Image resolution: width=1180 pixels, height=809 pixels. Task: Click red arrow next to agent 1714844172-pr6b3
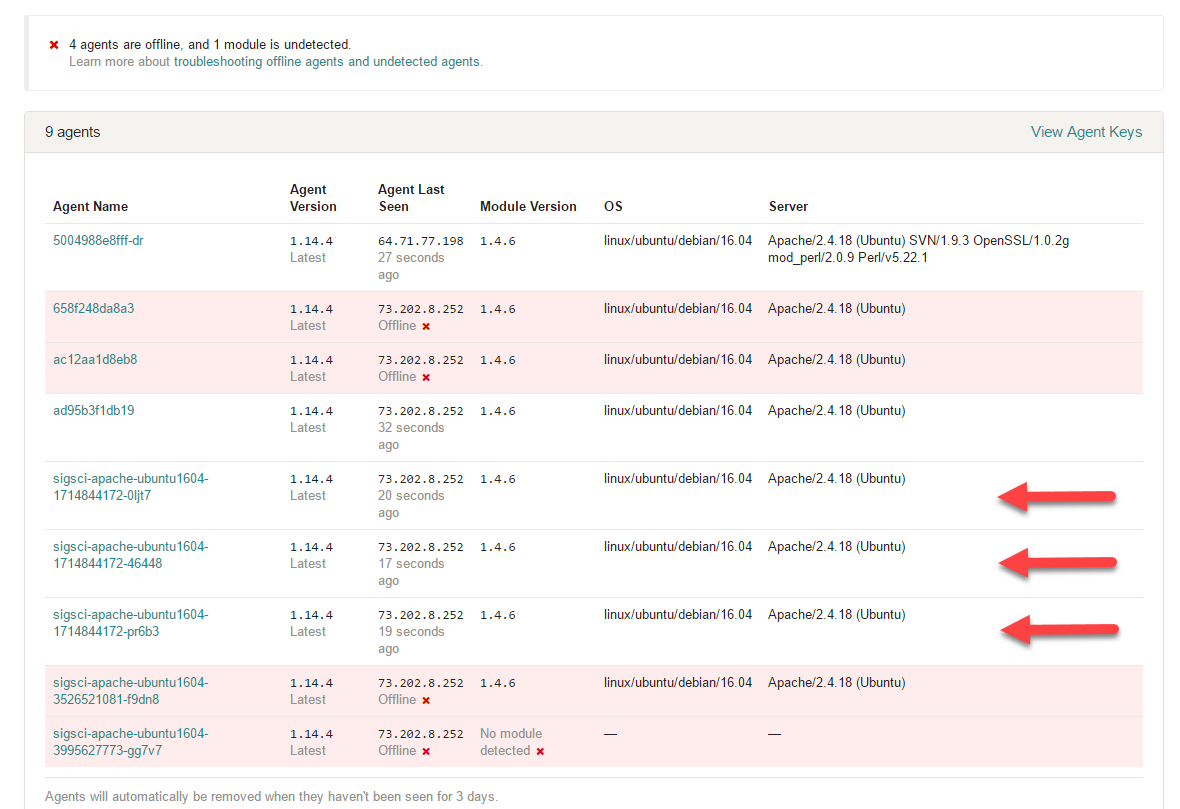(x=1058, y=629)
